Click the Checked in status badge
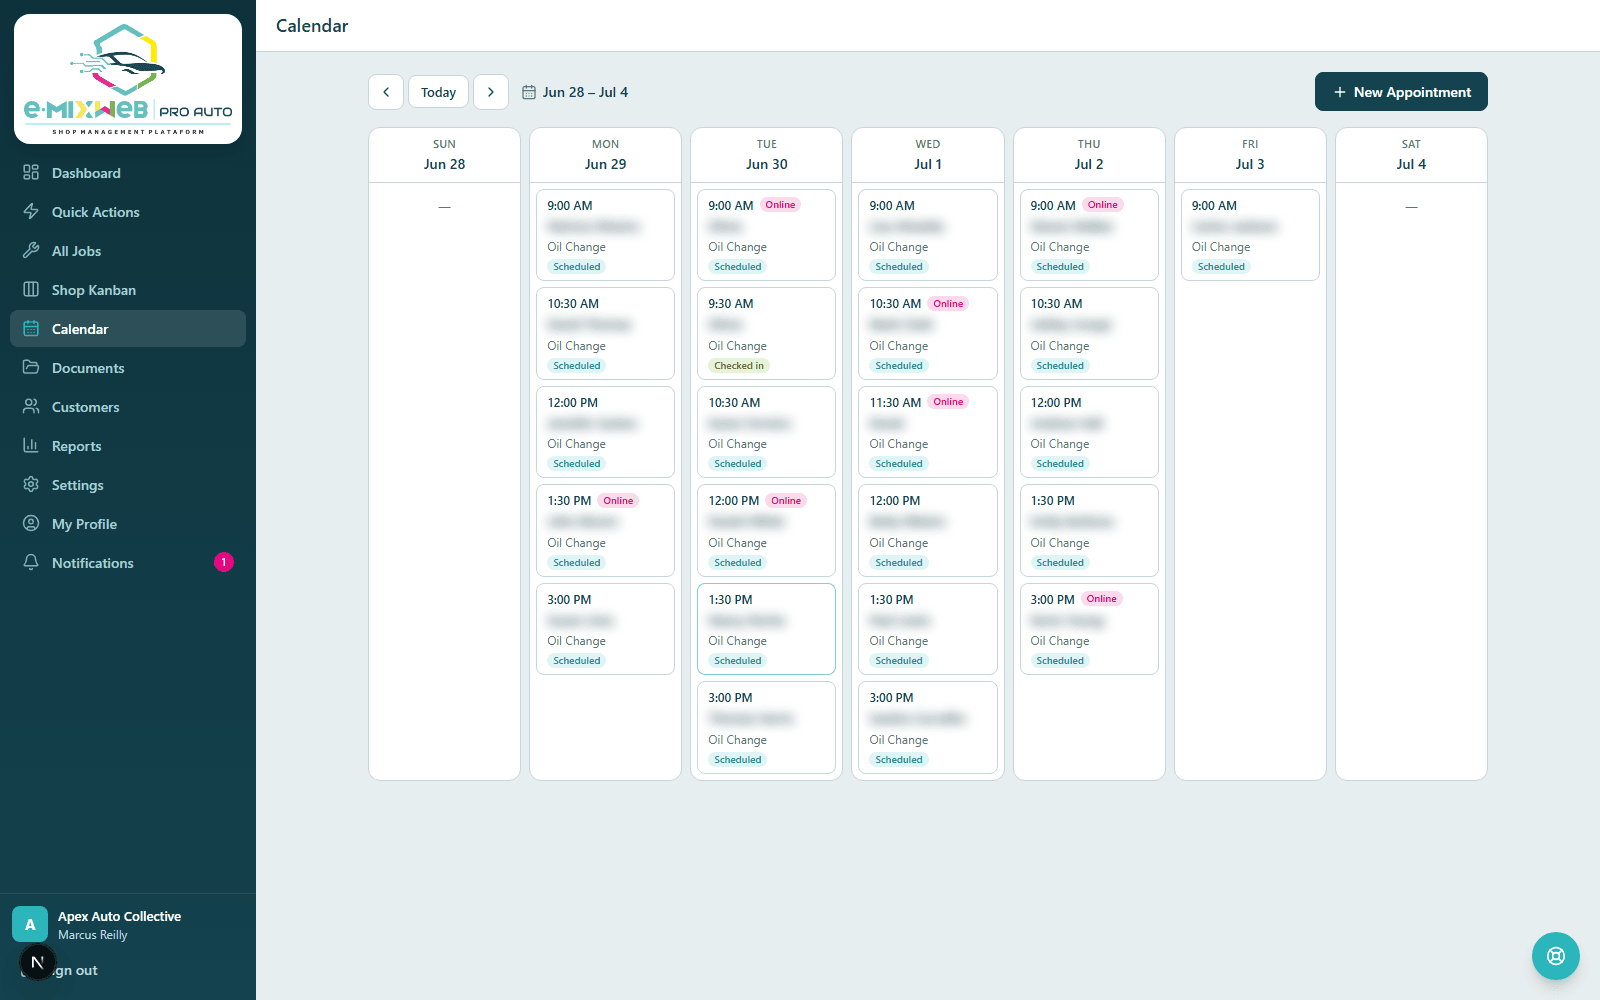This screenshot has width=1600, height=1000. (739, 366)
